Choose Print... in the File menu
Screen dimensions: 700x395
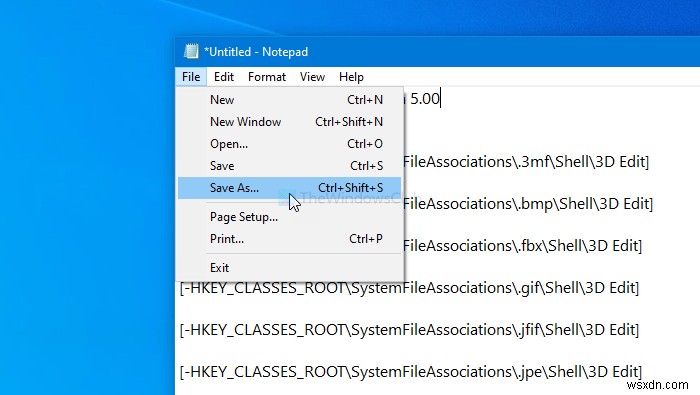(x=289, y=239)
